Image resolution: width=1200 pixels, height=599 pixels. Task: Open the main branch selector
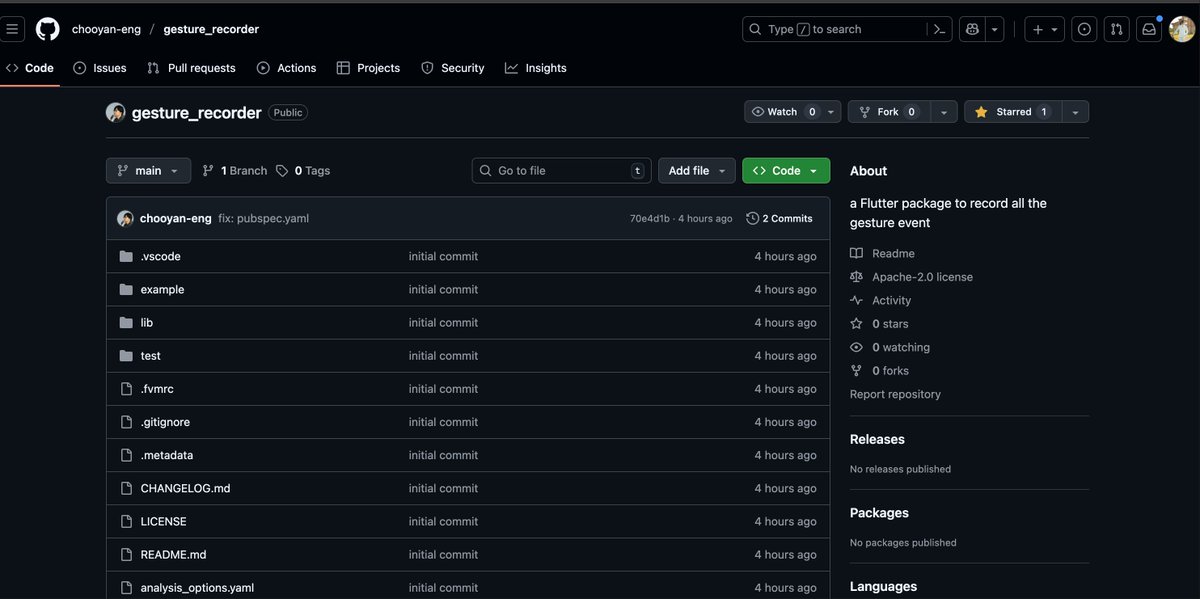[x=148, y=171]
